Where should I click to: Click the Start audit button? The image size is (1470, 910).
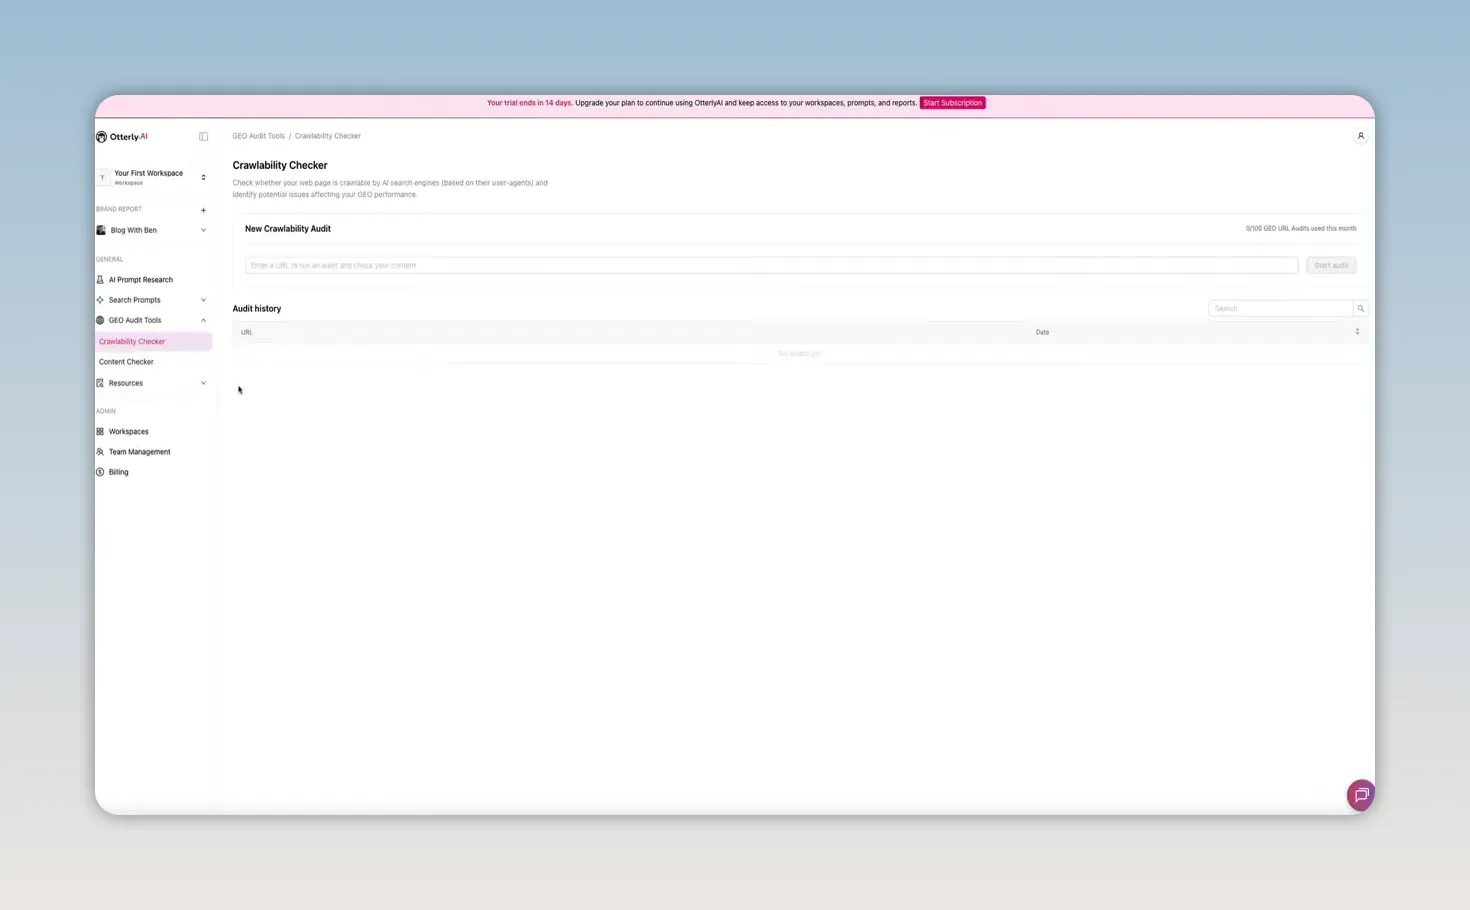coord(1331,265)
